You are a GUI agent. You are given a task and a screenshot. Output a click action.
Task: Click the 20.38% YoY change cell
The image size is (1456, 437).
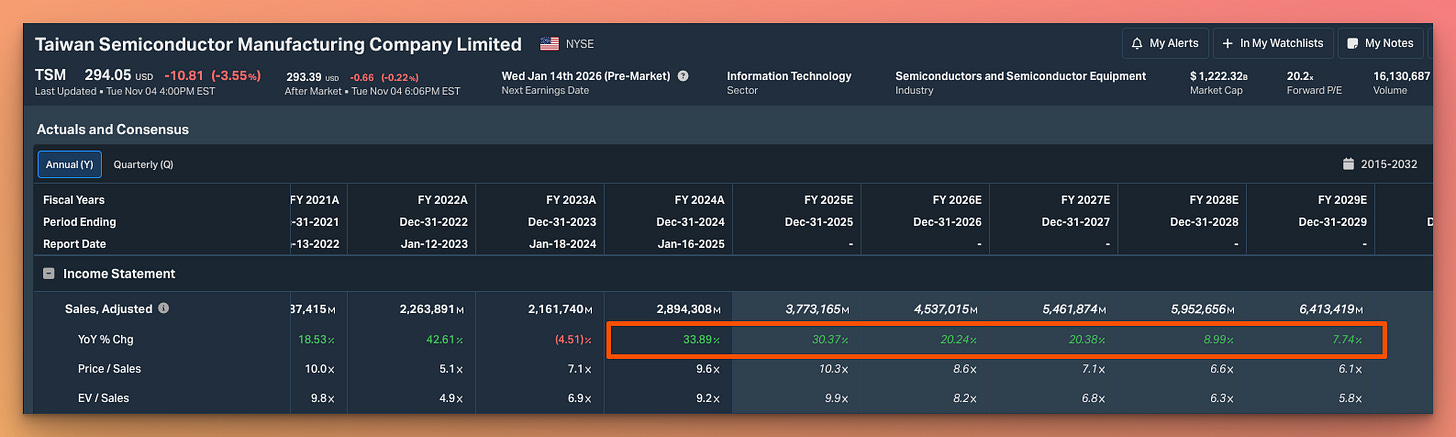[x=1087, y=339]
